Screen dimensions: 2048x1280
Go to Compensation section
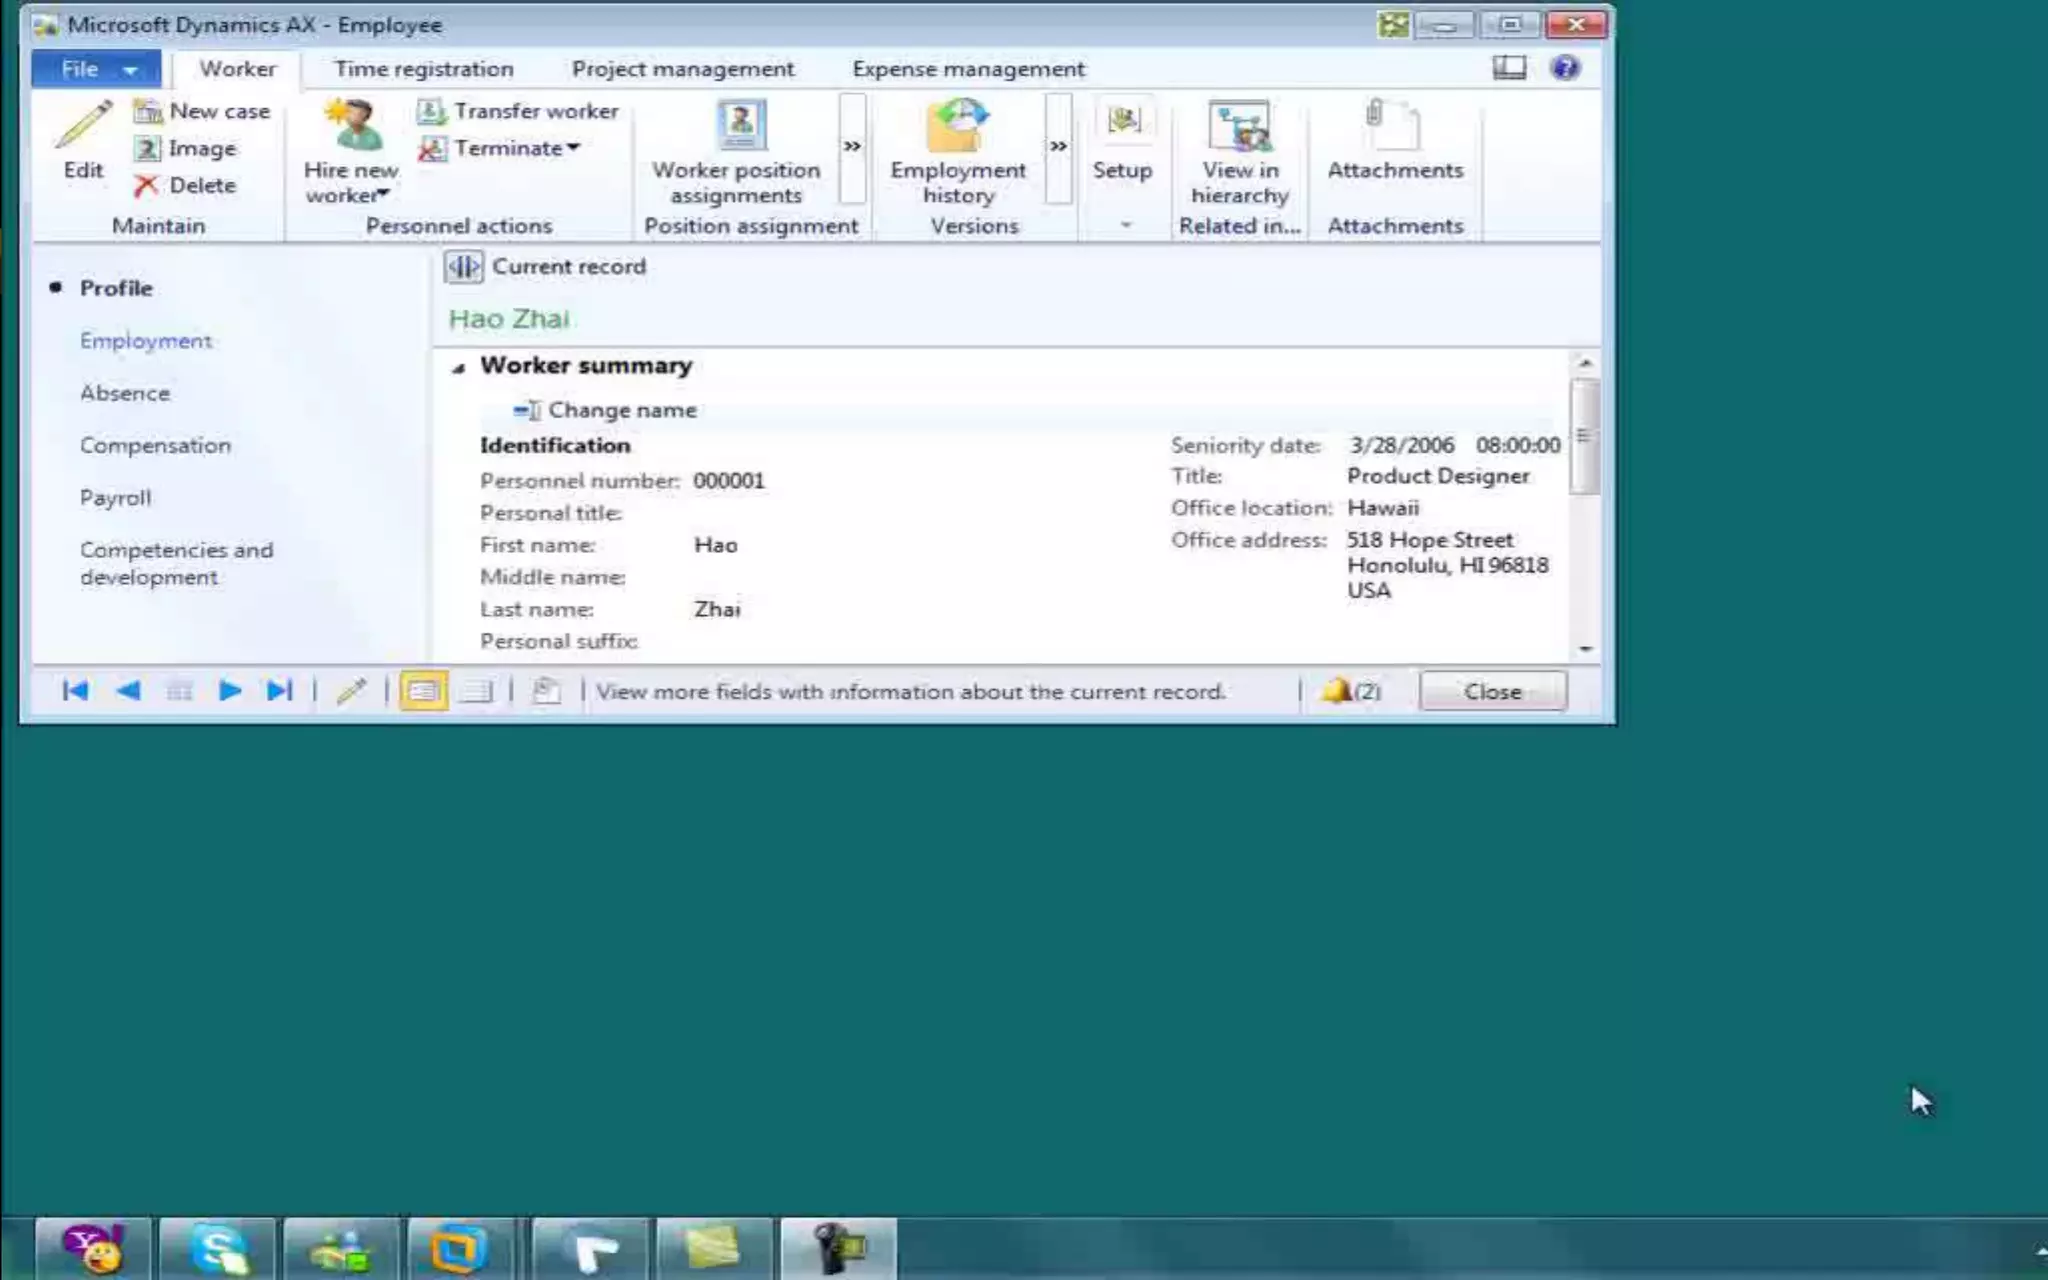pyautogui.click(x=155, y=446)
